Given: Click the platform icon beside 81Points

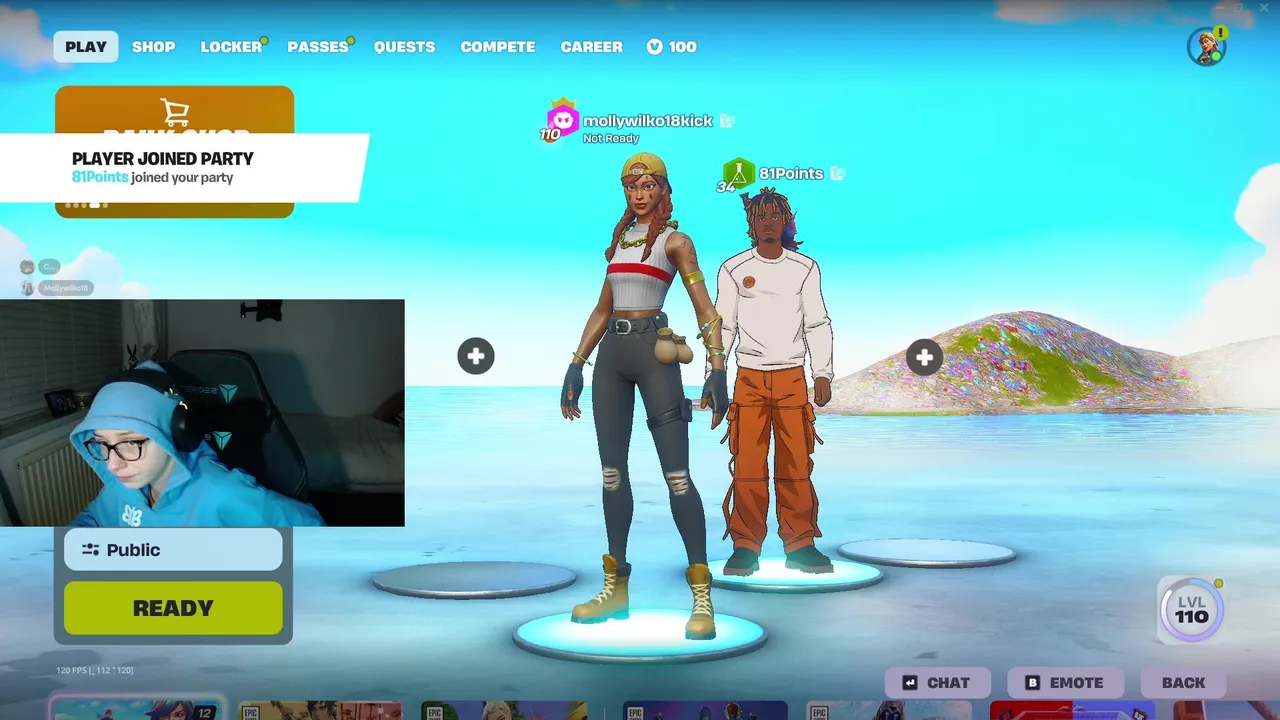Looking at the screenshot, I should point(837,174).
